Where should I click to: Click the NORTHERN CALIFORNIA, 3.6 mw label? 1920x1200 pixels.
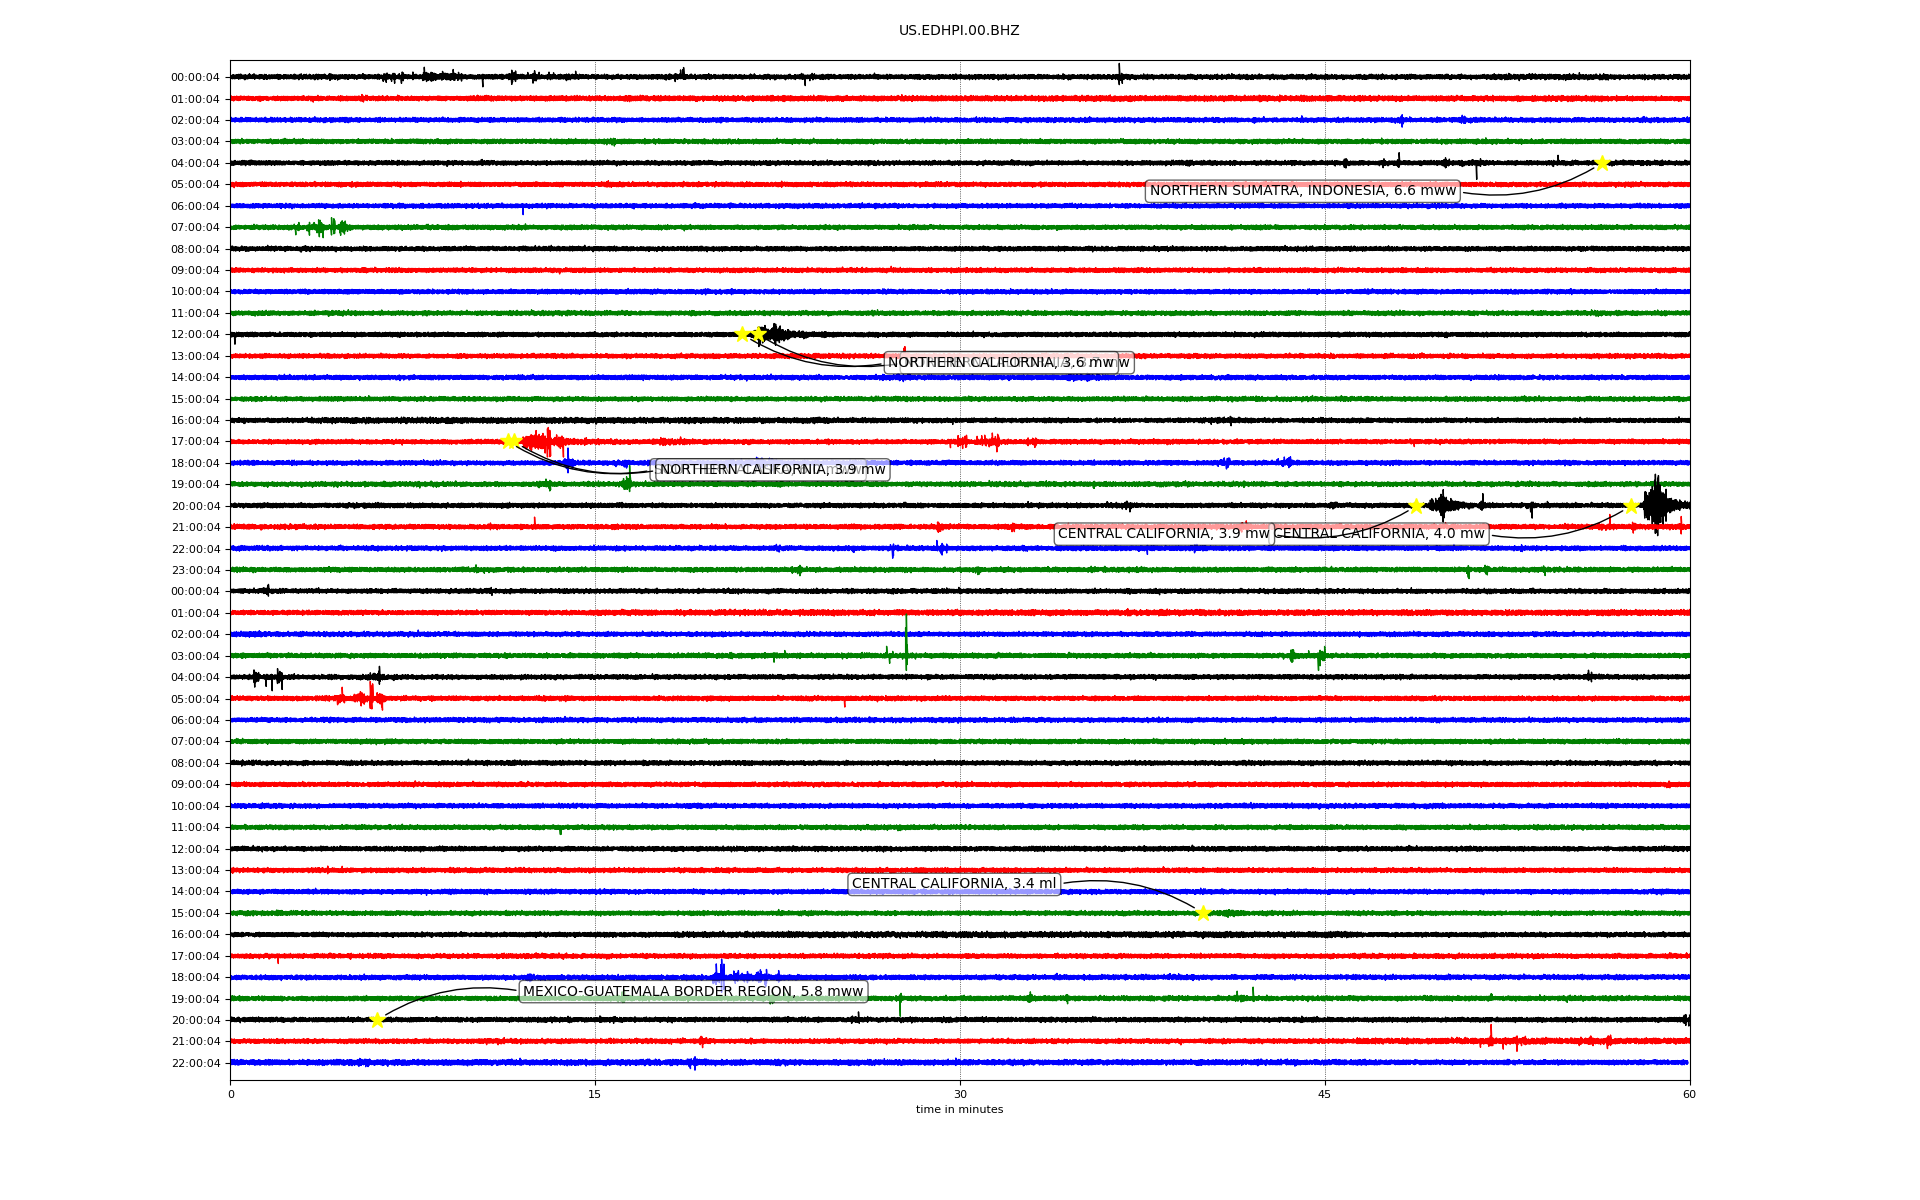coord(1000,363)
